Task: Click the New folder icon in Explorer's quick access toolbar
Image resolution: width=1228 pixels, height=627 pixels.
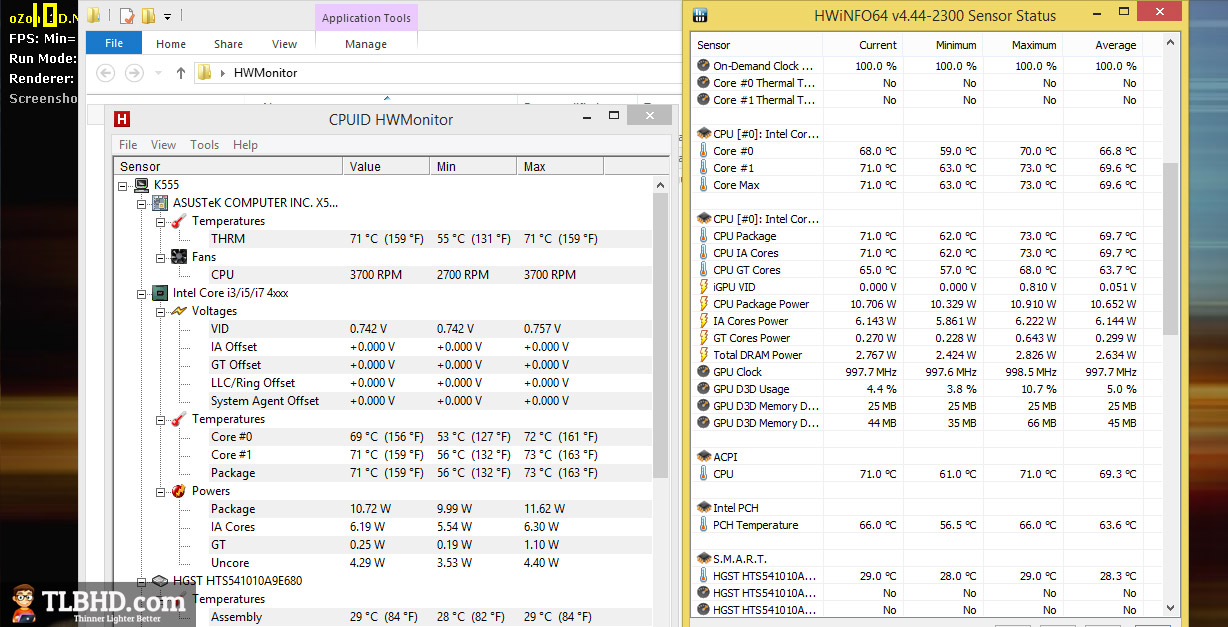Action: [148, 15]
